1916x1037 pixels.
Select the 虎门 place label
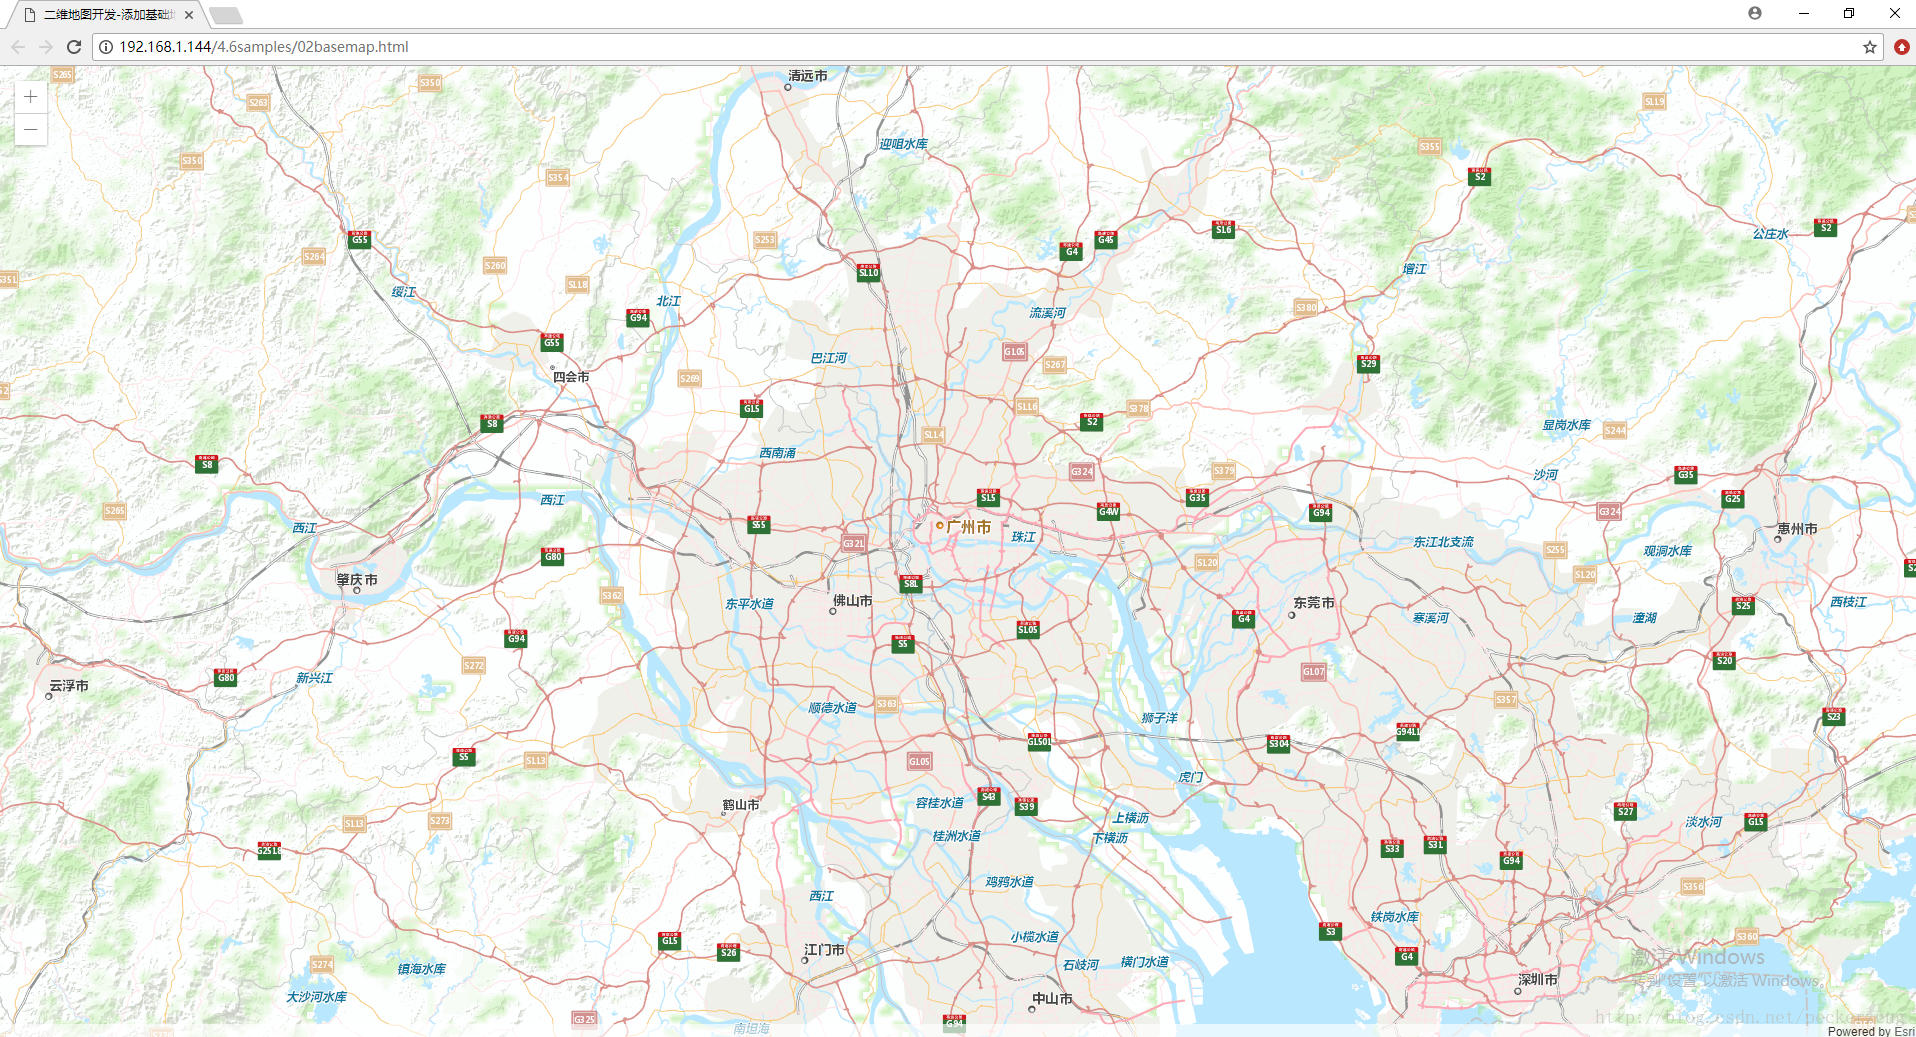coord(1190,777)
